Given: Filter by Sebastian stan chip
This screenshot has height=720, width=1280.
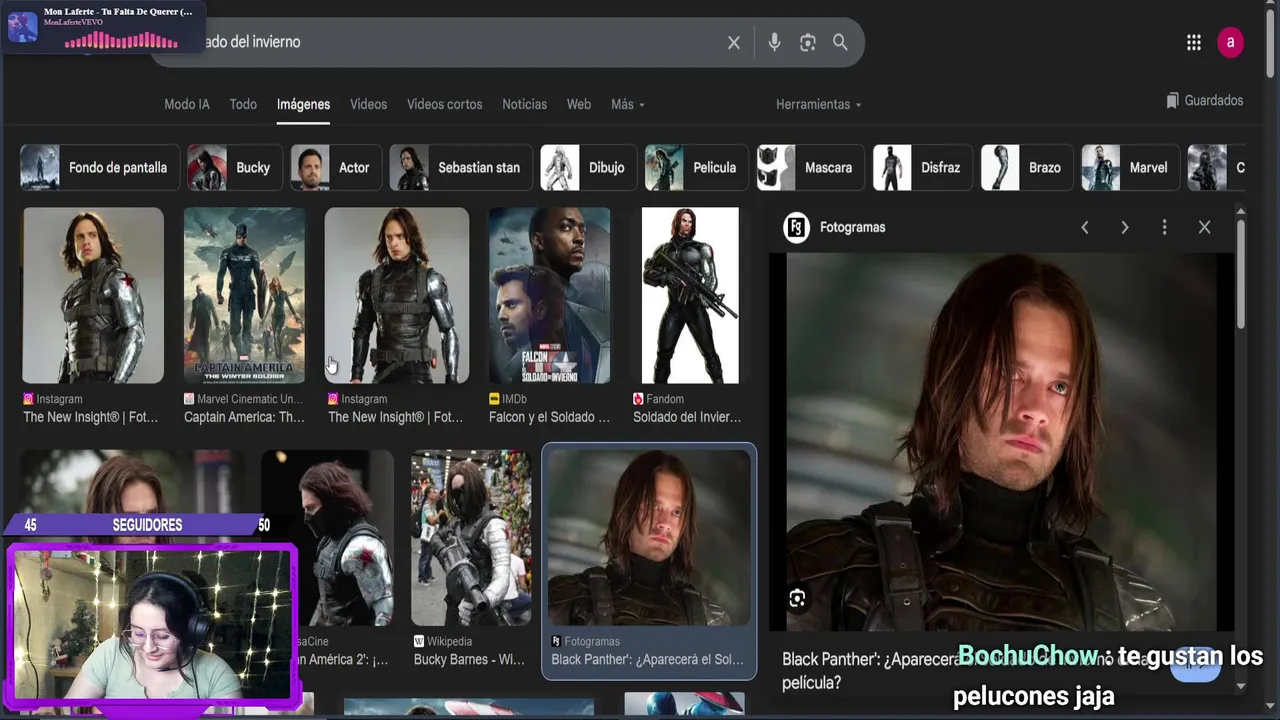Looking at the screenshot, I should point(460,167).
